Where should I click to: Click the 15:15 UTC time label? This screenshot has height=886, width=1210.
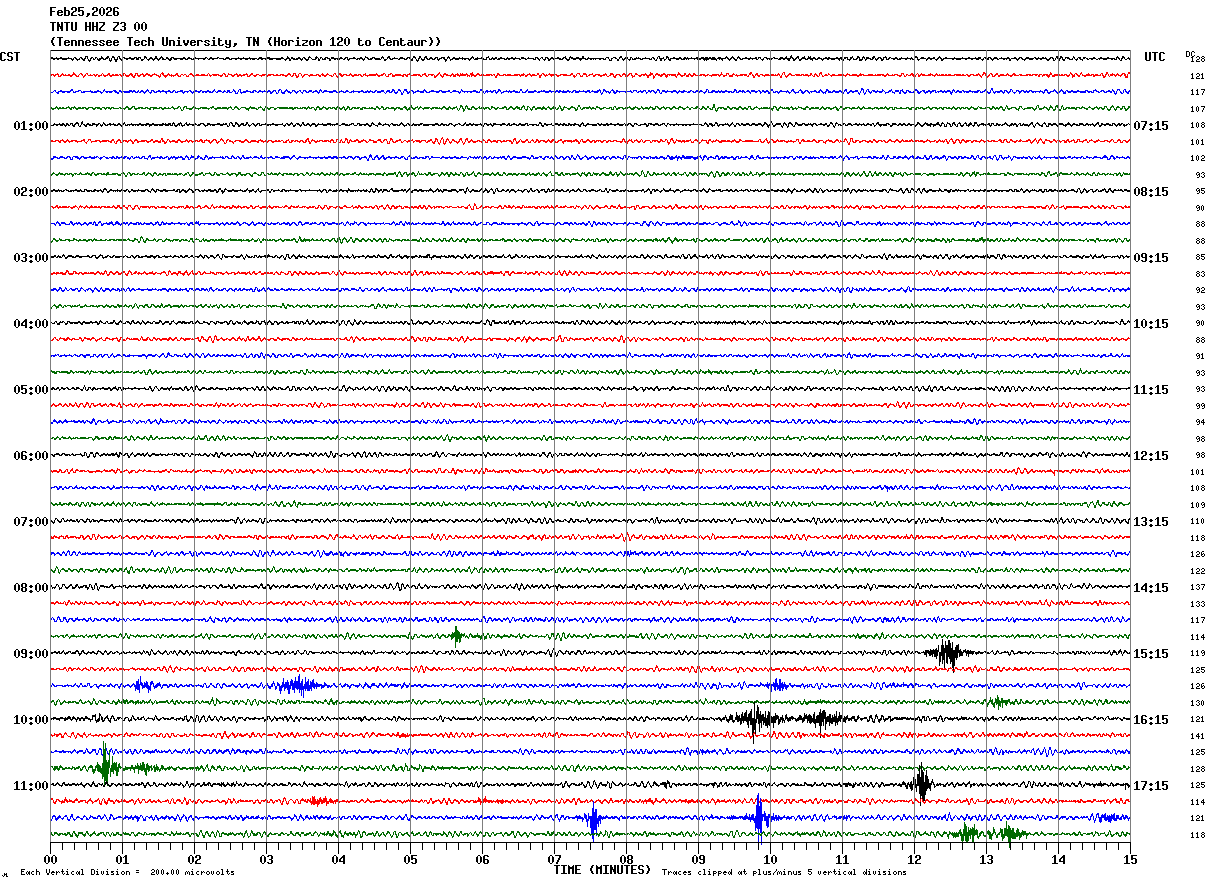point(1150,654)
